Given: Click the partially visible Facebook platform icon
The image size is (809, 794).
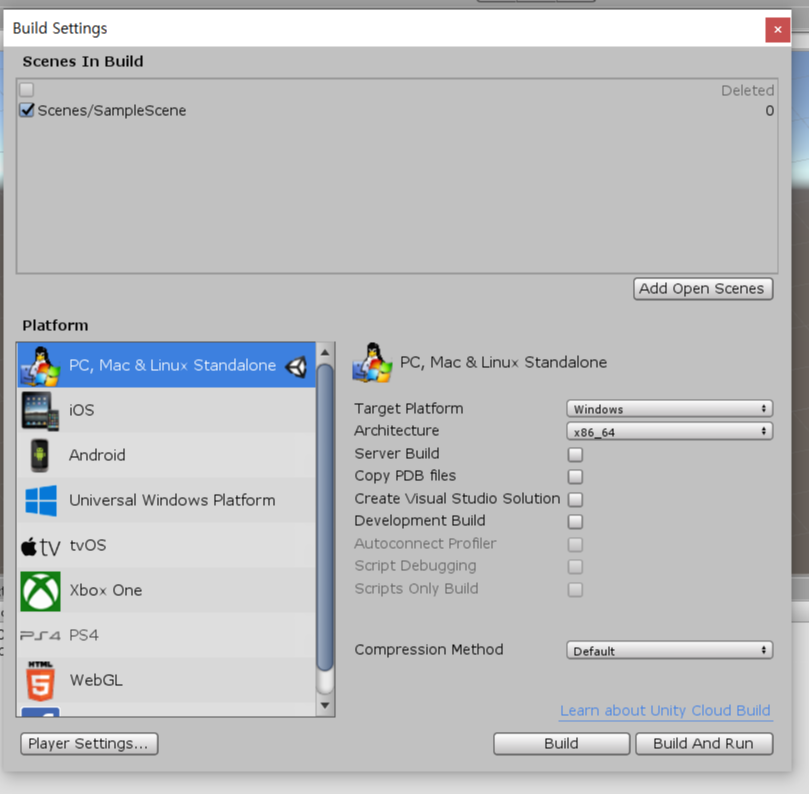Looking at the screenshot, I should [40, 711].
